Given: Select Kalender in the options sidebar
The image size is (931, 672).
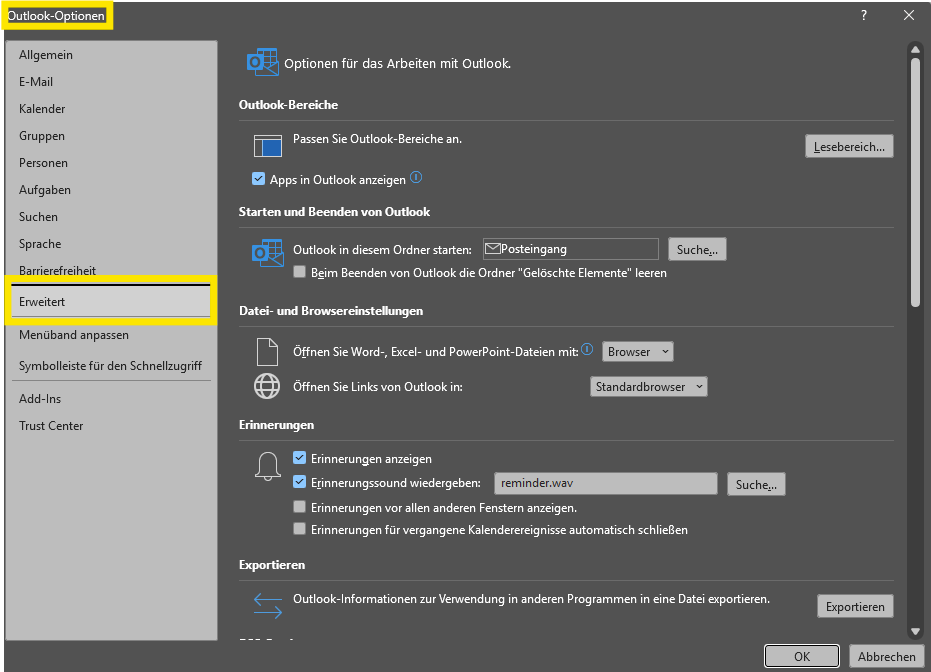Looking at the screenshot, I should [x=42, y=109].
